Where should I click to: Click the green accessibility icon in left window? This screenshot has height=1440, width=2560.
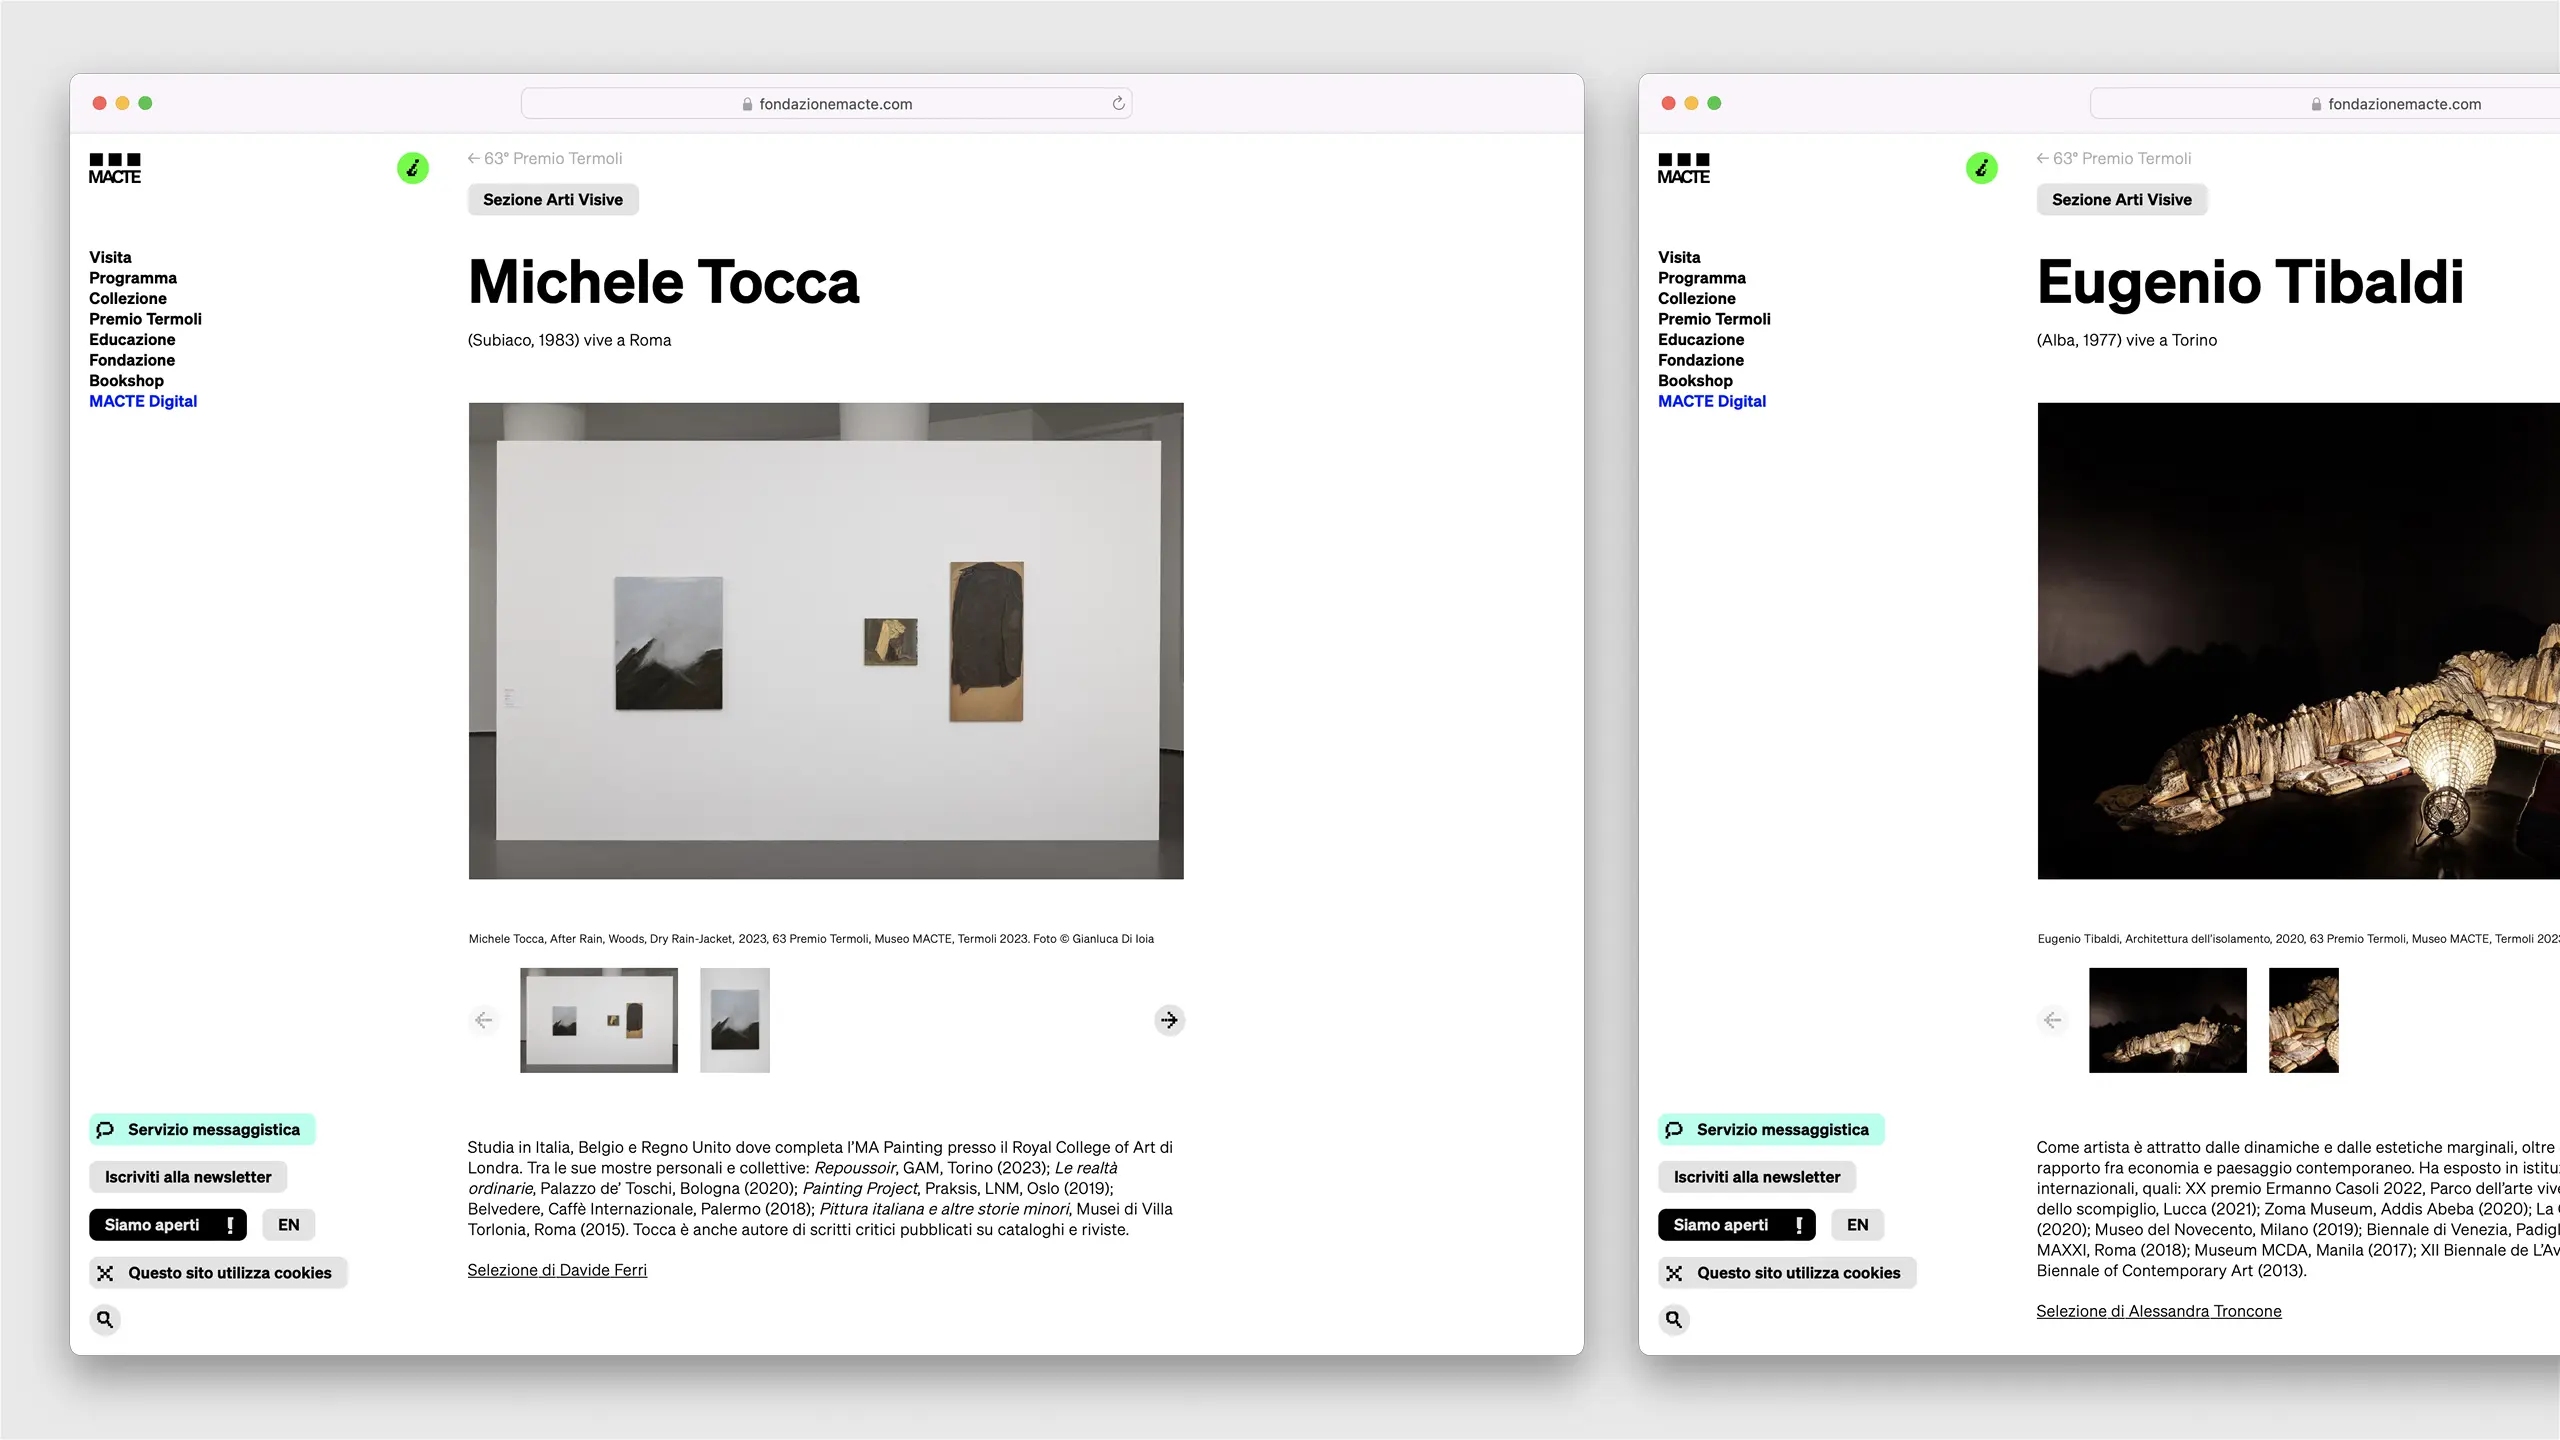pyautogui.click(x=413, y=168)
